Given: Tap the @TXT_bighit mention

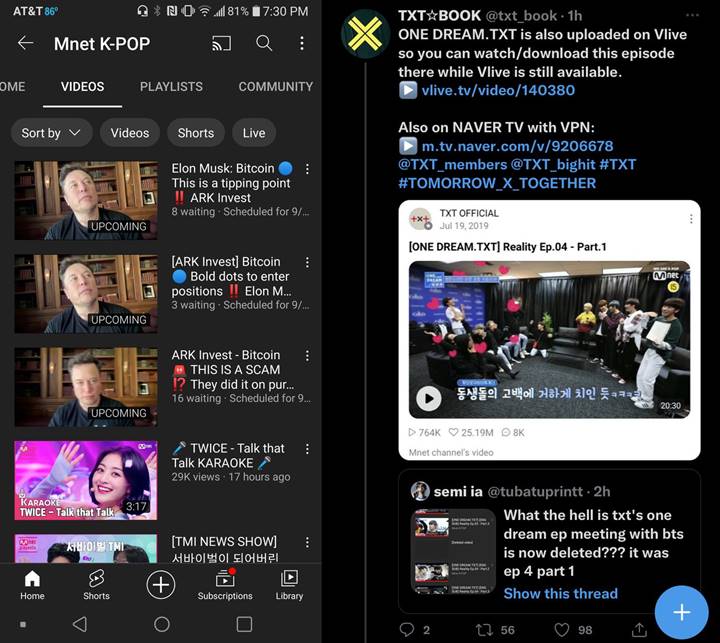Looking at the screenshot, I should click(553, 164).
